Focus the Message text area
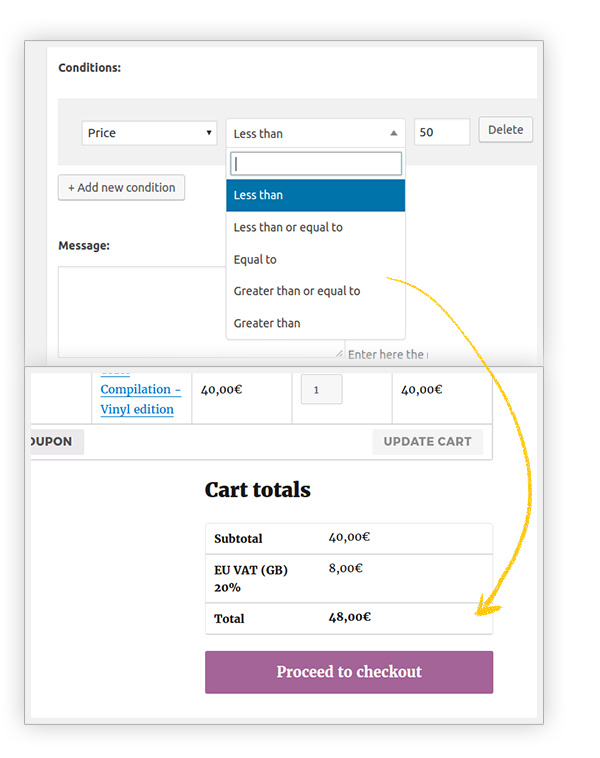Screen dimensions: 600x758 coord(140,310)
